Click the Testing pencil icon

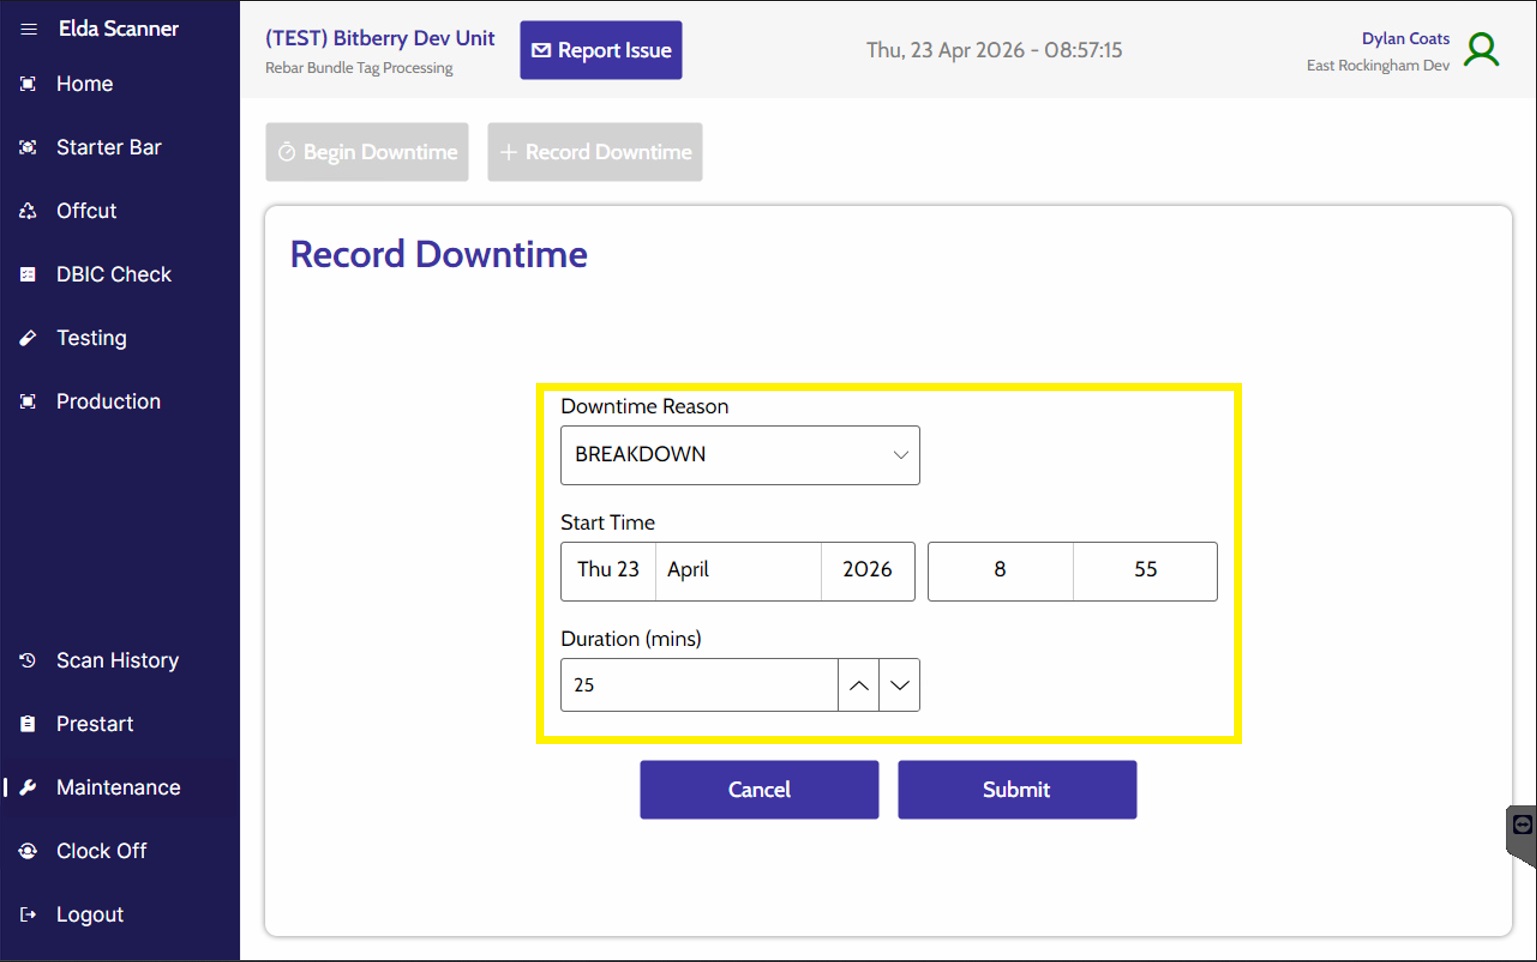coord(28,338)
